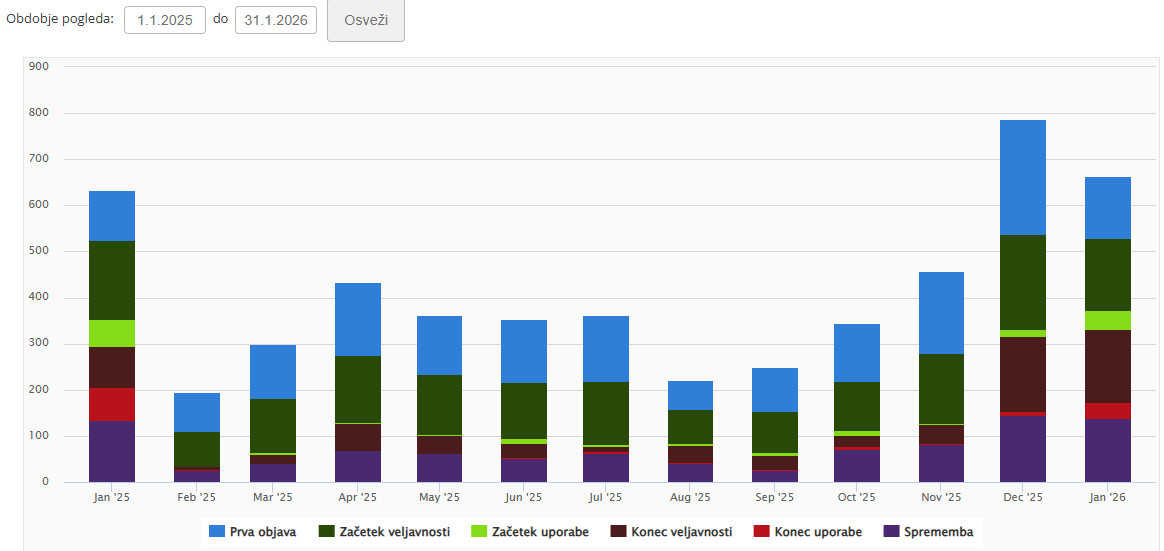The height and width of the screenshot is (551, 1164).
Task: Click purple Sprememba segment of Dec '25 bar
Action: (x=1022, y=448)
